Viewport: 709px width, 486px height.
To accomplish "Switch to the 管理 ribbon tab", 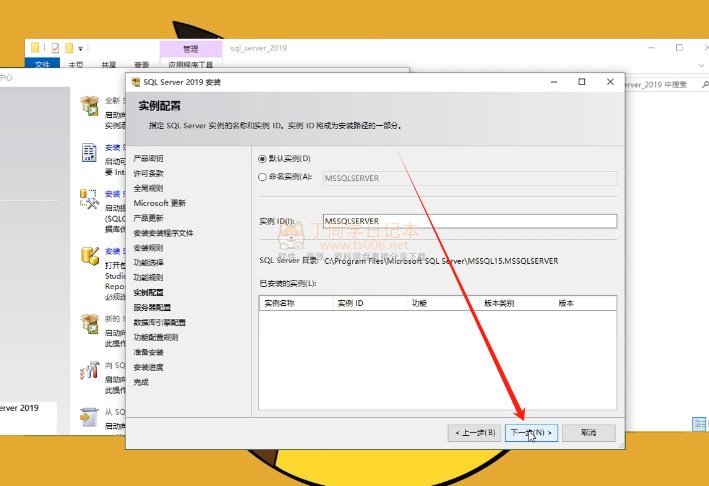I will tap(190, 48).
